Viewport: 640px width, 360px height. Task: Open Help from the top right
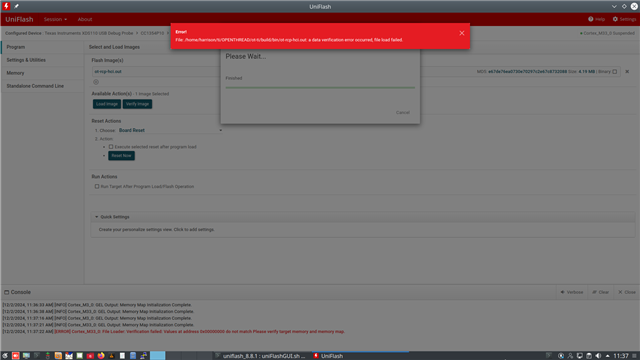[x=596, y=19]
